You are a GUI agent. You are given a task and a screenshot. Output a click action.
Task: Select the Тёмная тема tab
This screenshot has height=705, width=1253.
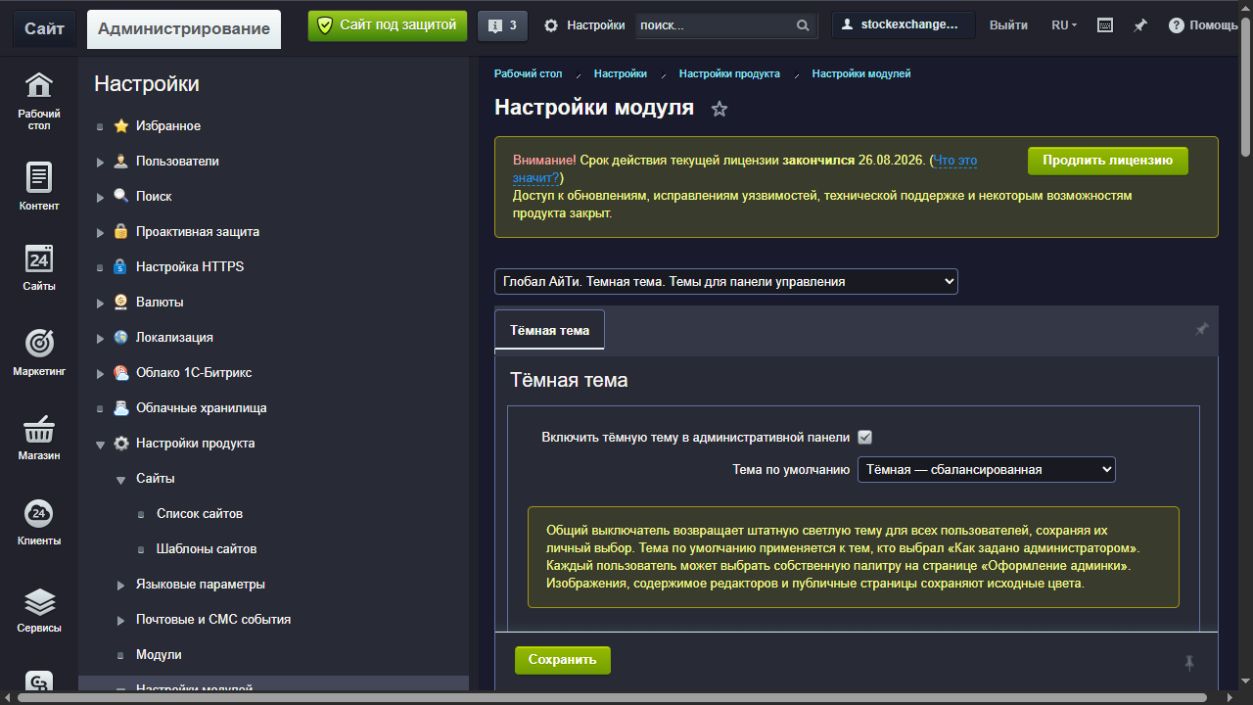(x=550, y=330)
